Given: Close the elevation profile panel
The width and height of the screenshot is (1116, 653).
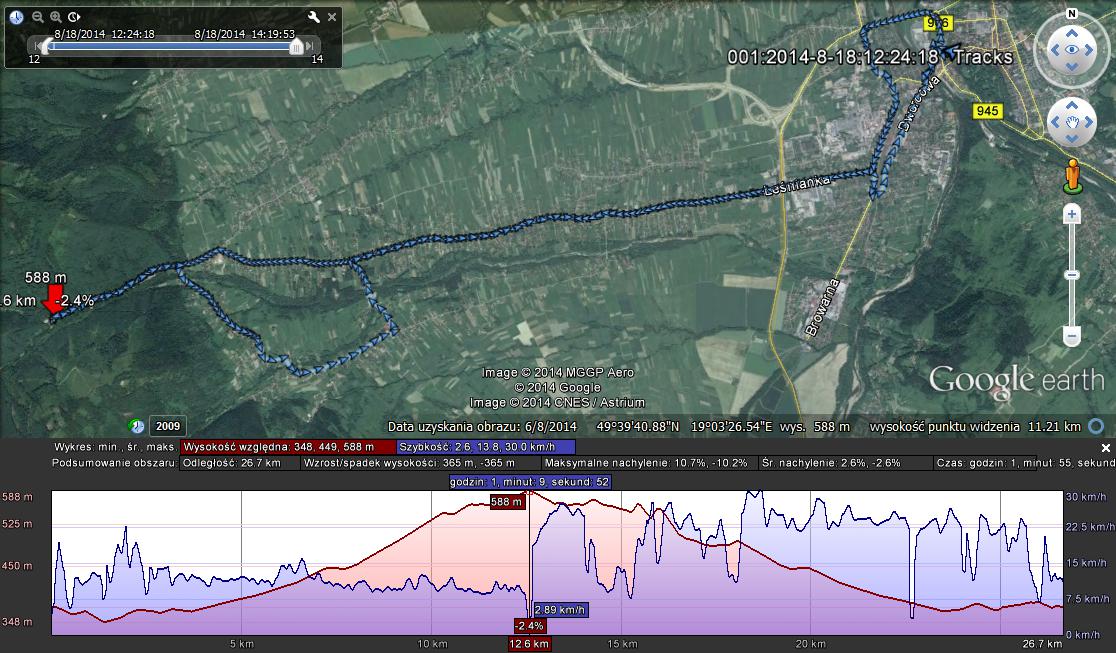Looking at the screenshot, I should click(1106, 447).
